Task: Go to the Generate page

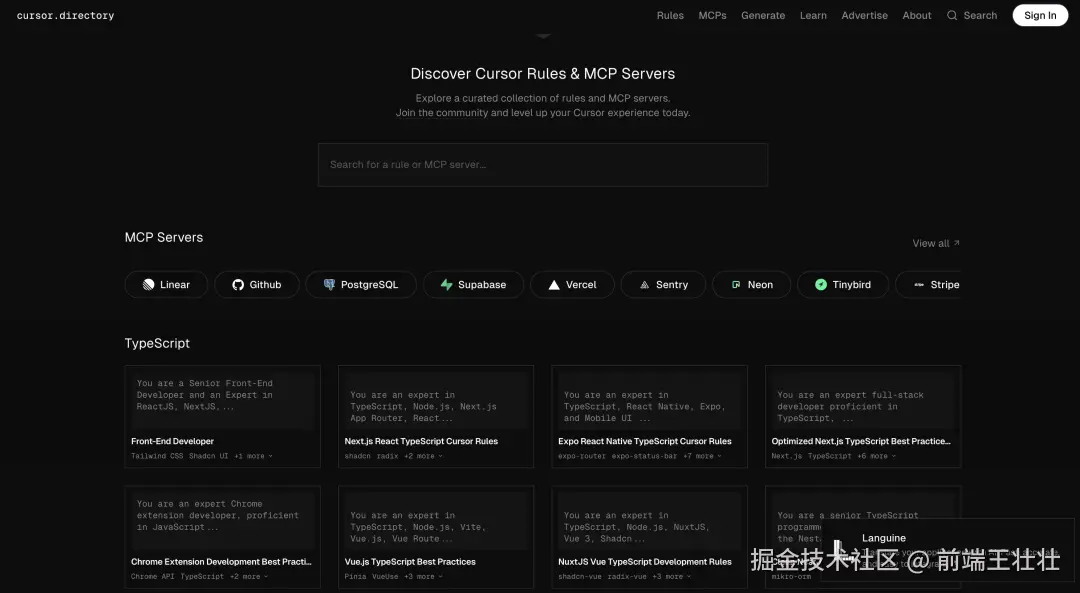Action: [x=763, y=15]
